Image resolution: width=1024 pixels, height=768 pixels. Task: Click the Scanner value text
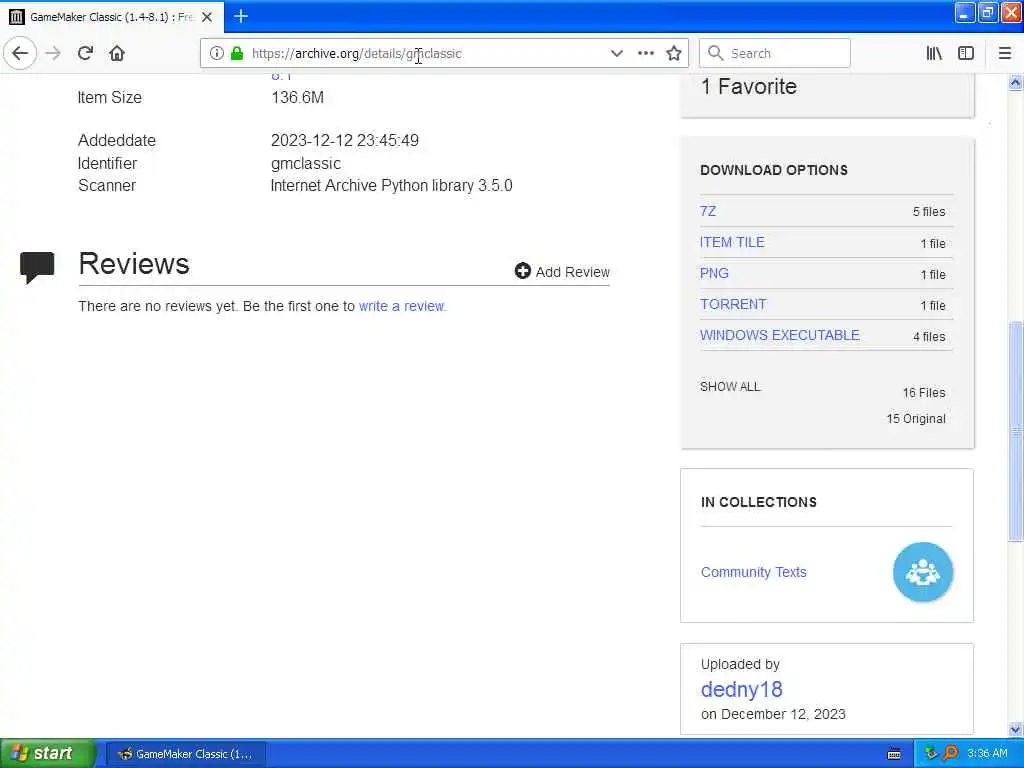coord(391,185)
